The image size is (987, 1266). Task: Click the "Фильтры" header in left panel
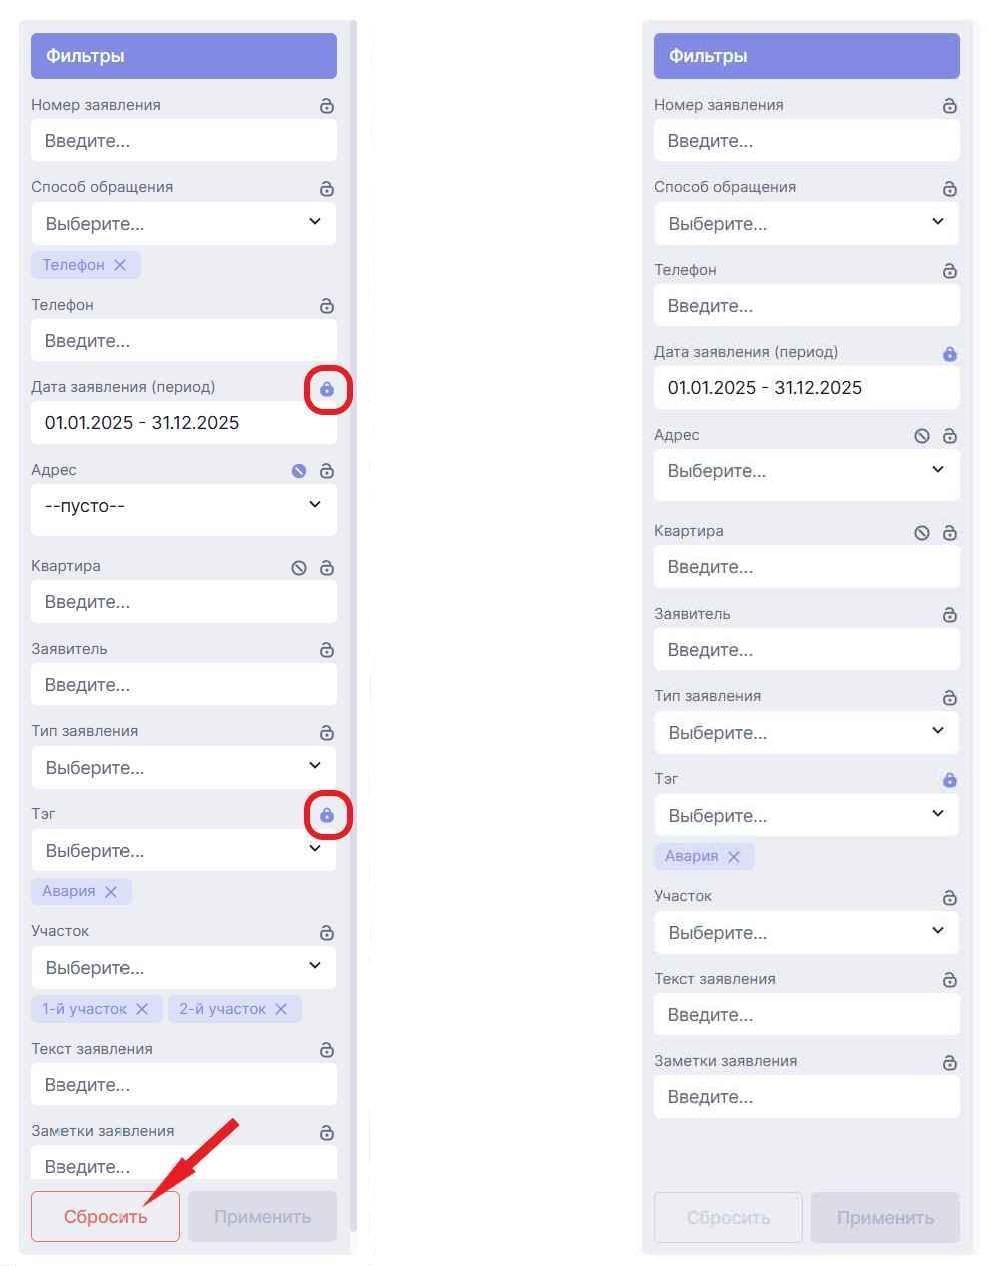tap(183, 56)
